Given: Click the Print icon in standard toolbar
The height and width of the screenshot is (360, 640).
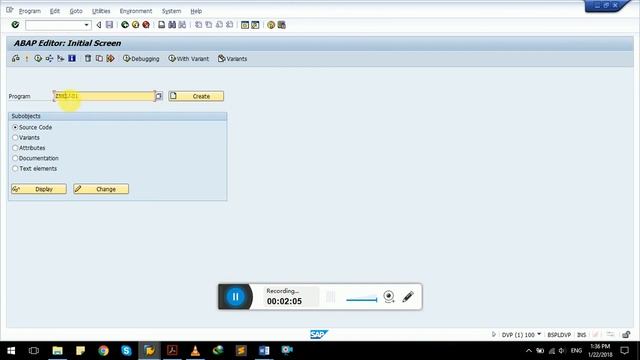Looking at the screenshot, I should 162,25.
